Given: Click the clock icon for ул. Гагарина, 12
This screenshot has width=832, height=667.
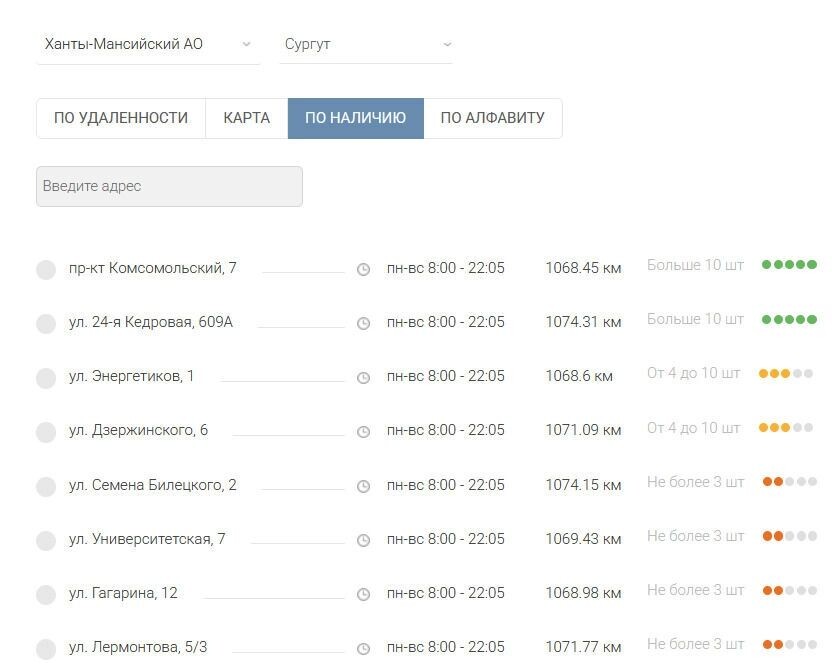Looking at the screenshot, I should pyautogui.click(x=363, y=591).
